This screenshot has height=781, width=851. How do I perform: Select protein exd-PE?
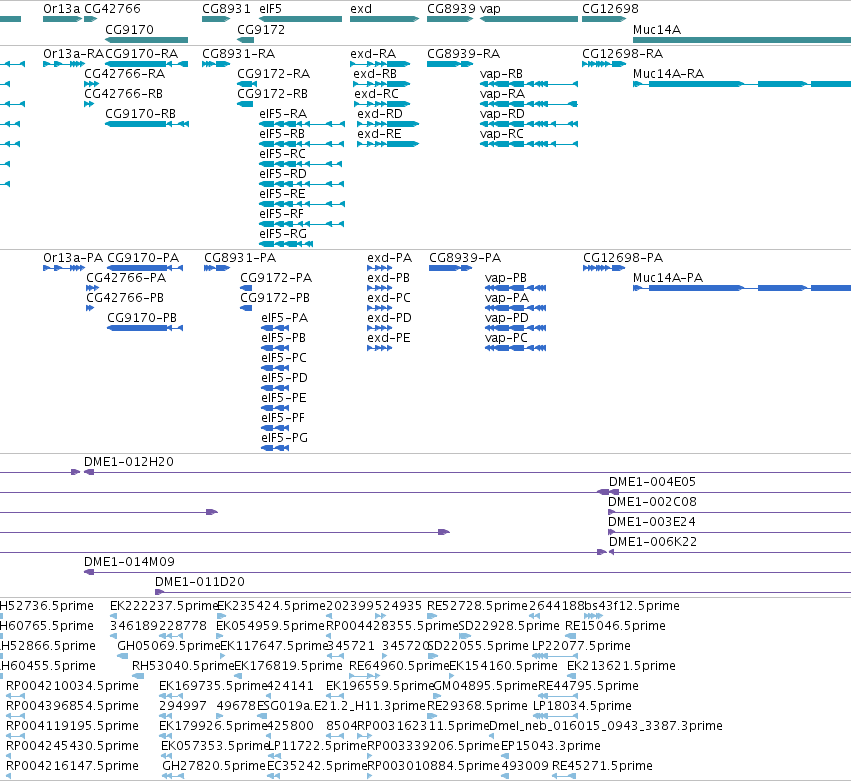pos(379,348)
